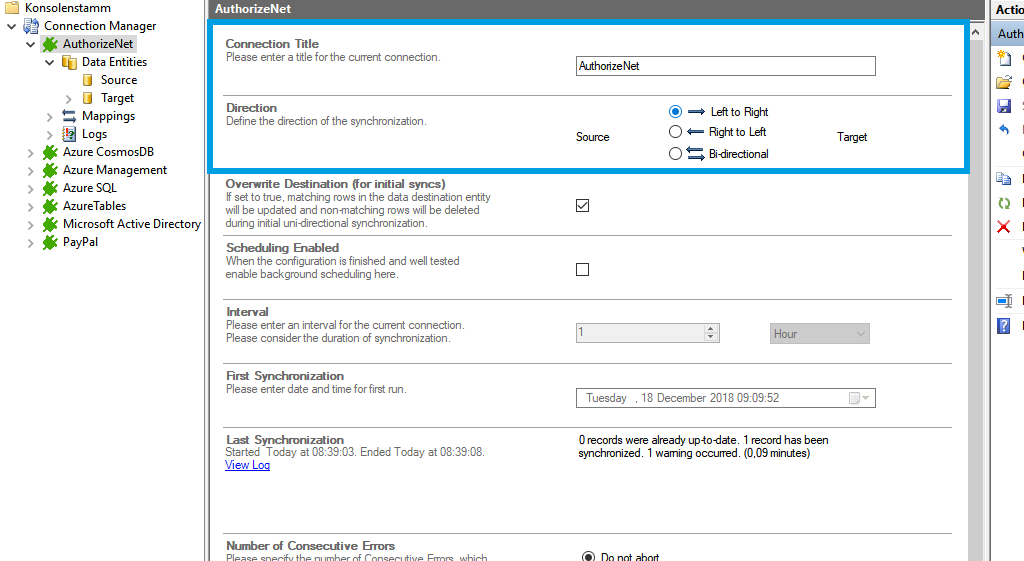The image size is (1024, 561).
Task: Open the View Log link
Action: coord(247,465)
